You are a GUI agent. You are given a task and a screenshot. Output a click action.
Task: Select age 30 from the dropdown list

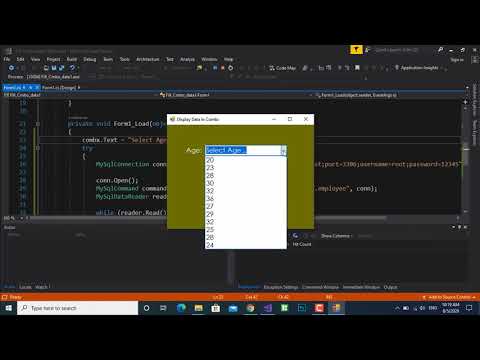click(x=246, y=183)
